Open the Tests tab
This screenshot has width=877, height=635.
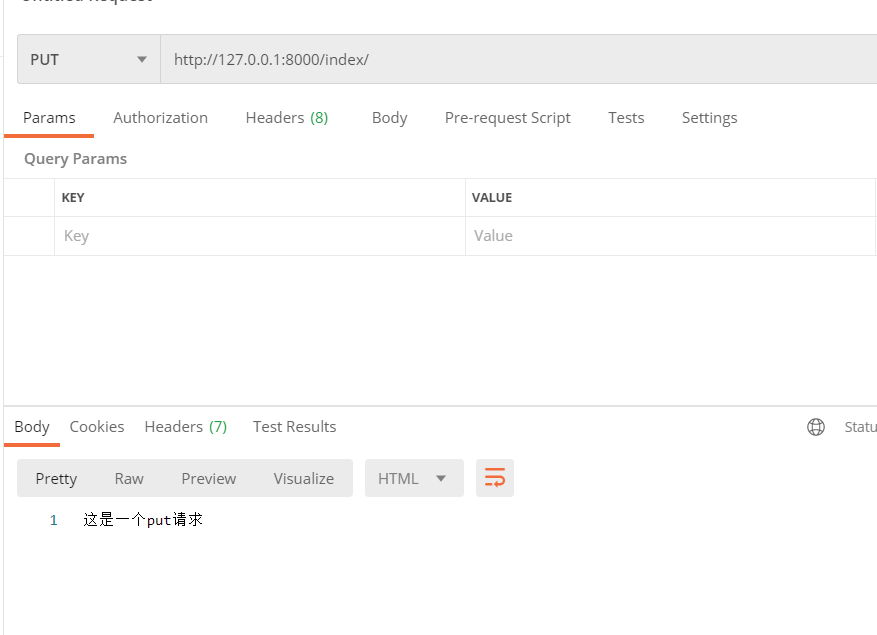(x=626, y=117)
